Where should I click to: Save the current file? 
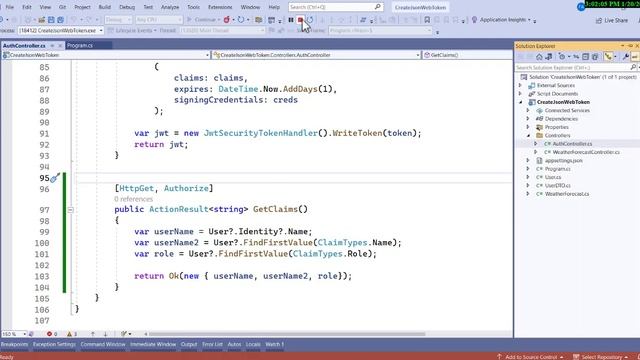click(x=51, y=20)
